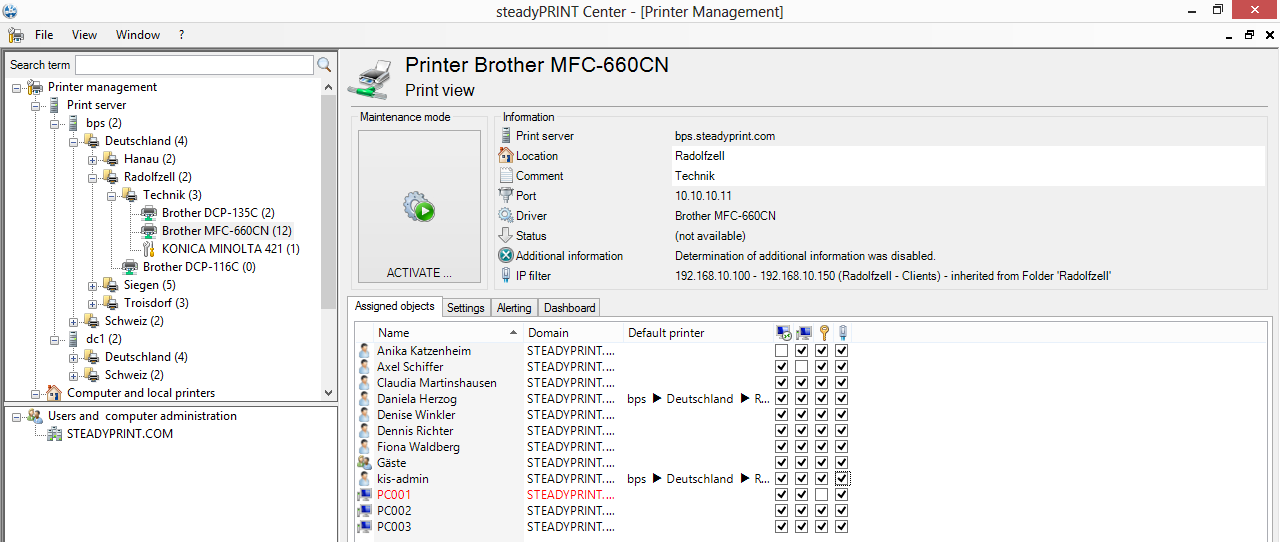Click the Print server node icon
This screenshot has width=1280, height=542.
pyautogui.click(x=54, y=105)
